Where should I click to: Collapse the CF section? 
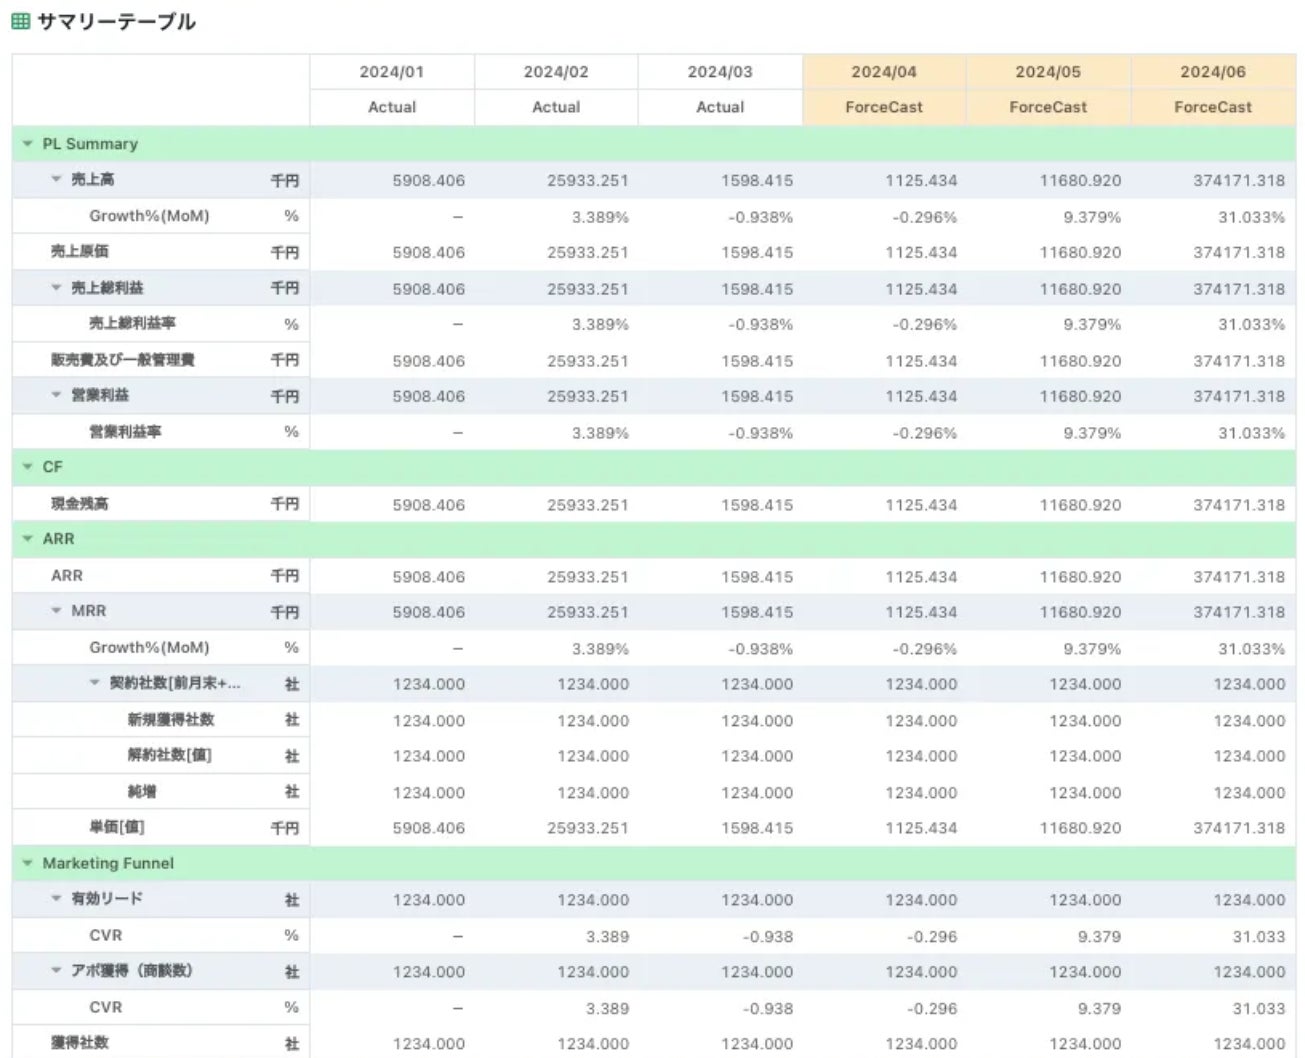click(28, 467)
